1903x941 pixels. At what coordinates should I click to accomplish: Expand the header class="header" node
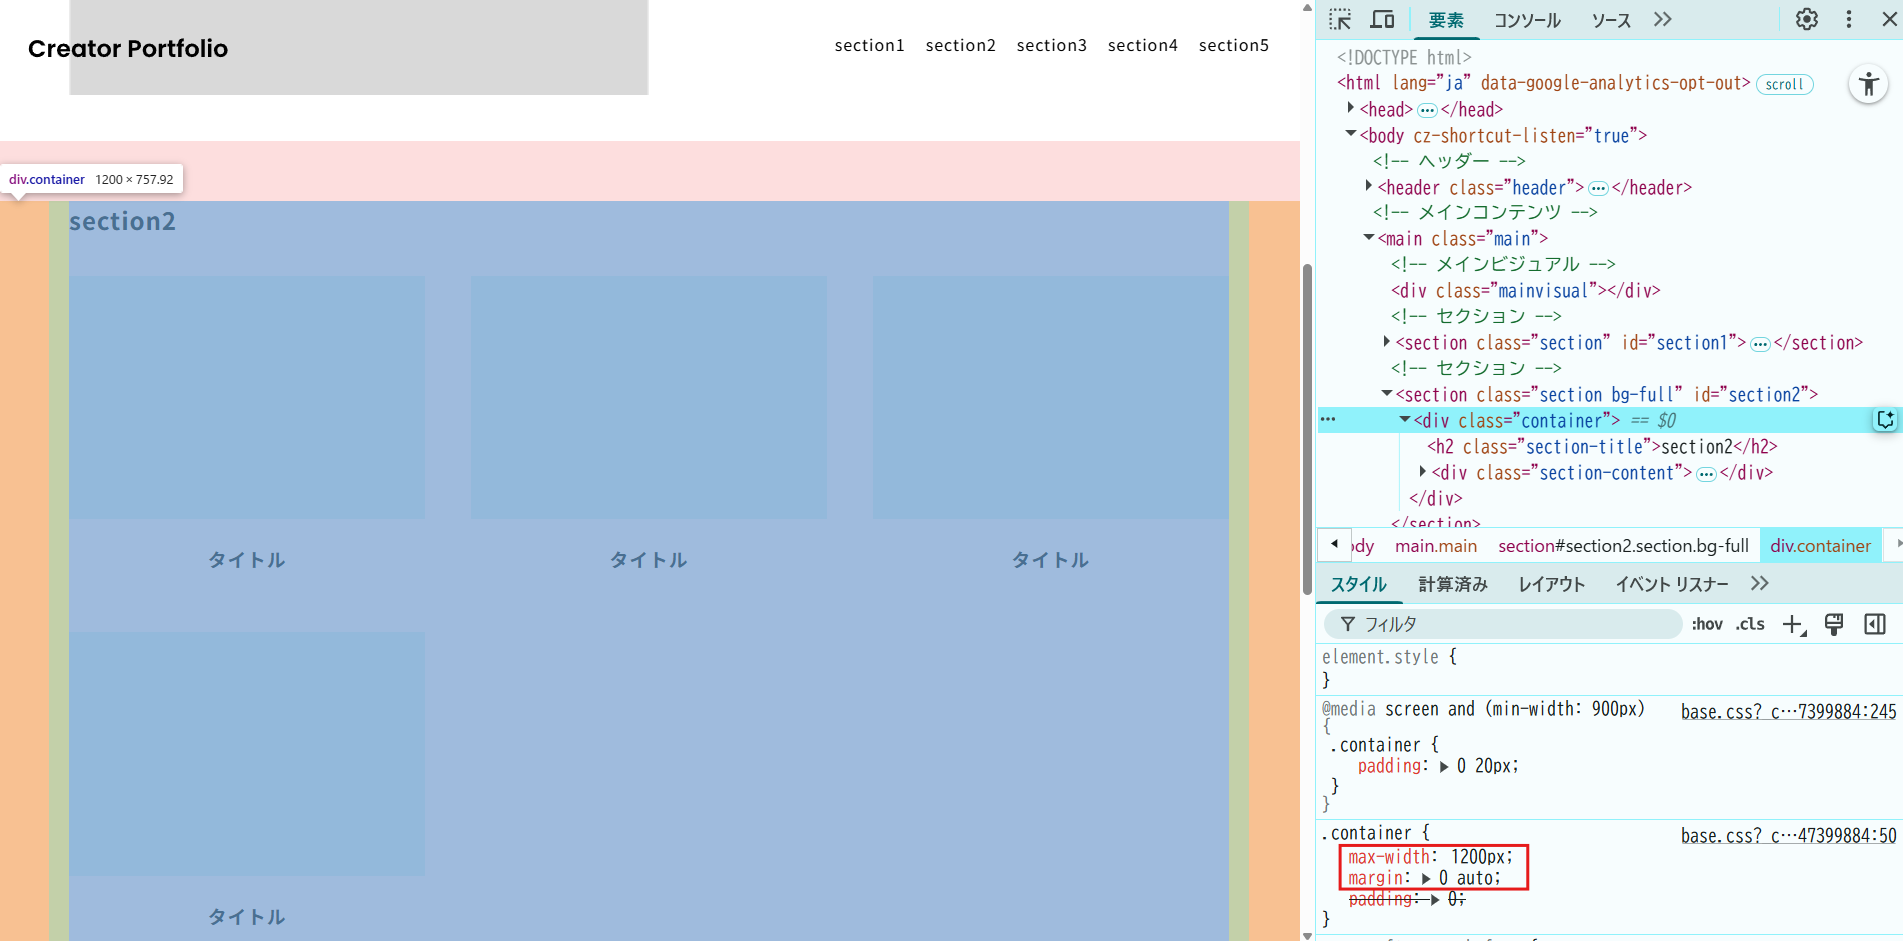point(1369,187)
